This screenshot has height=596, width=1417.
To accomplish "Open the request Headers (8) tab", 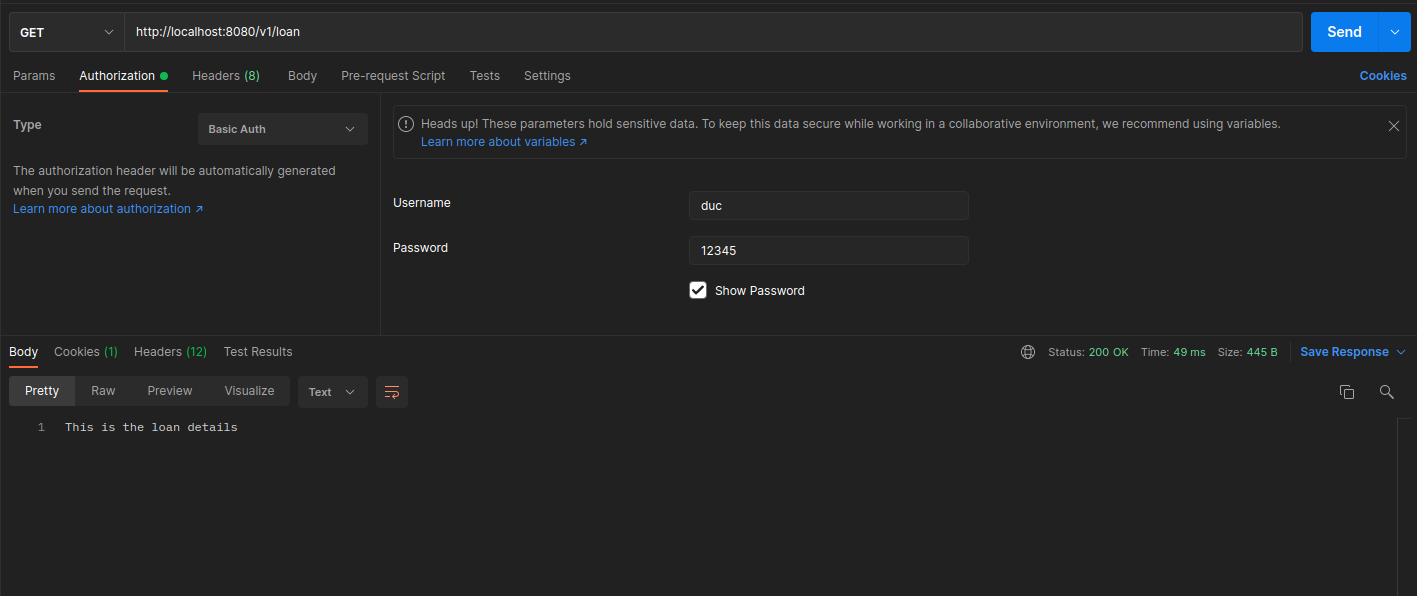I will 225,76.
